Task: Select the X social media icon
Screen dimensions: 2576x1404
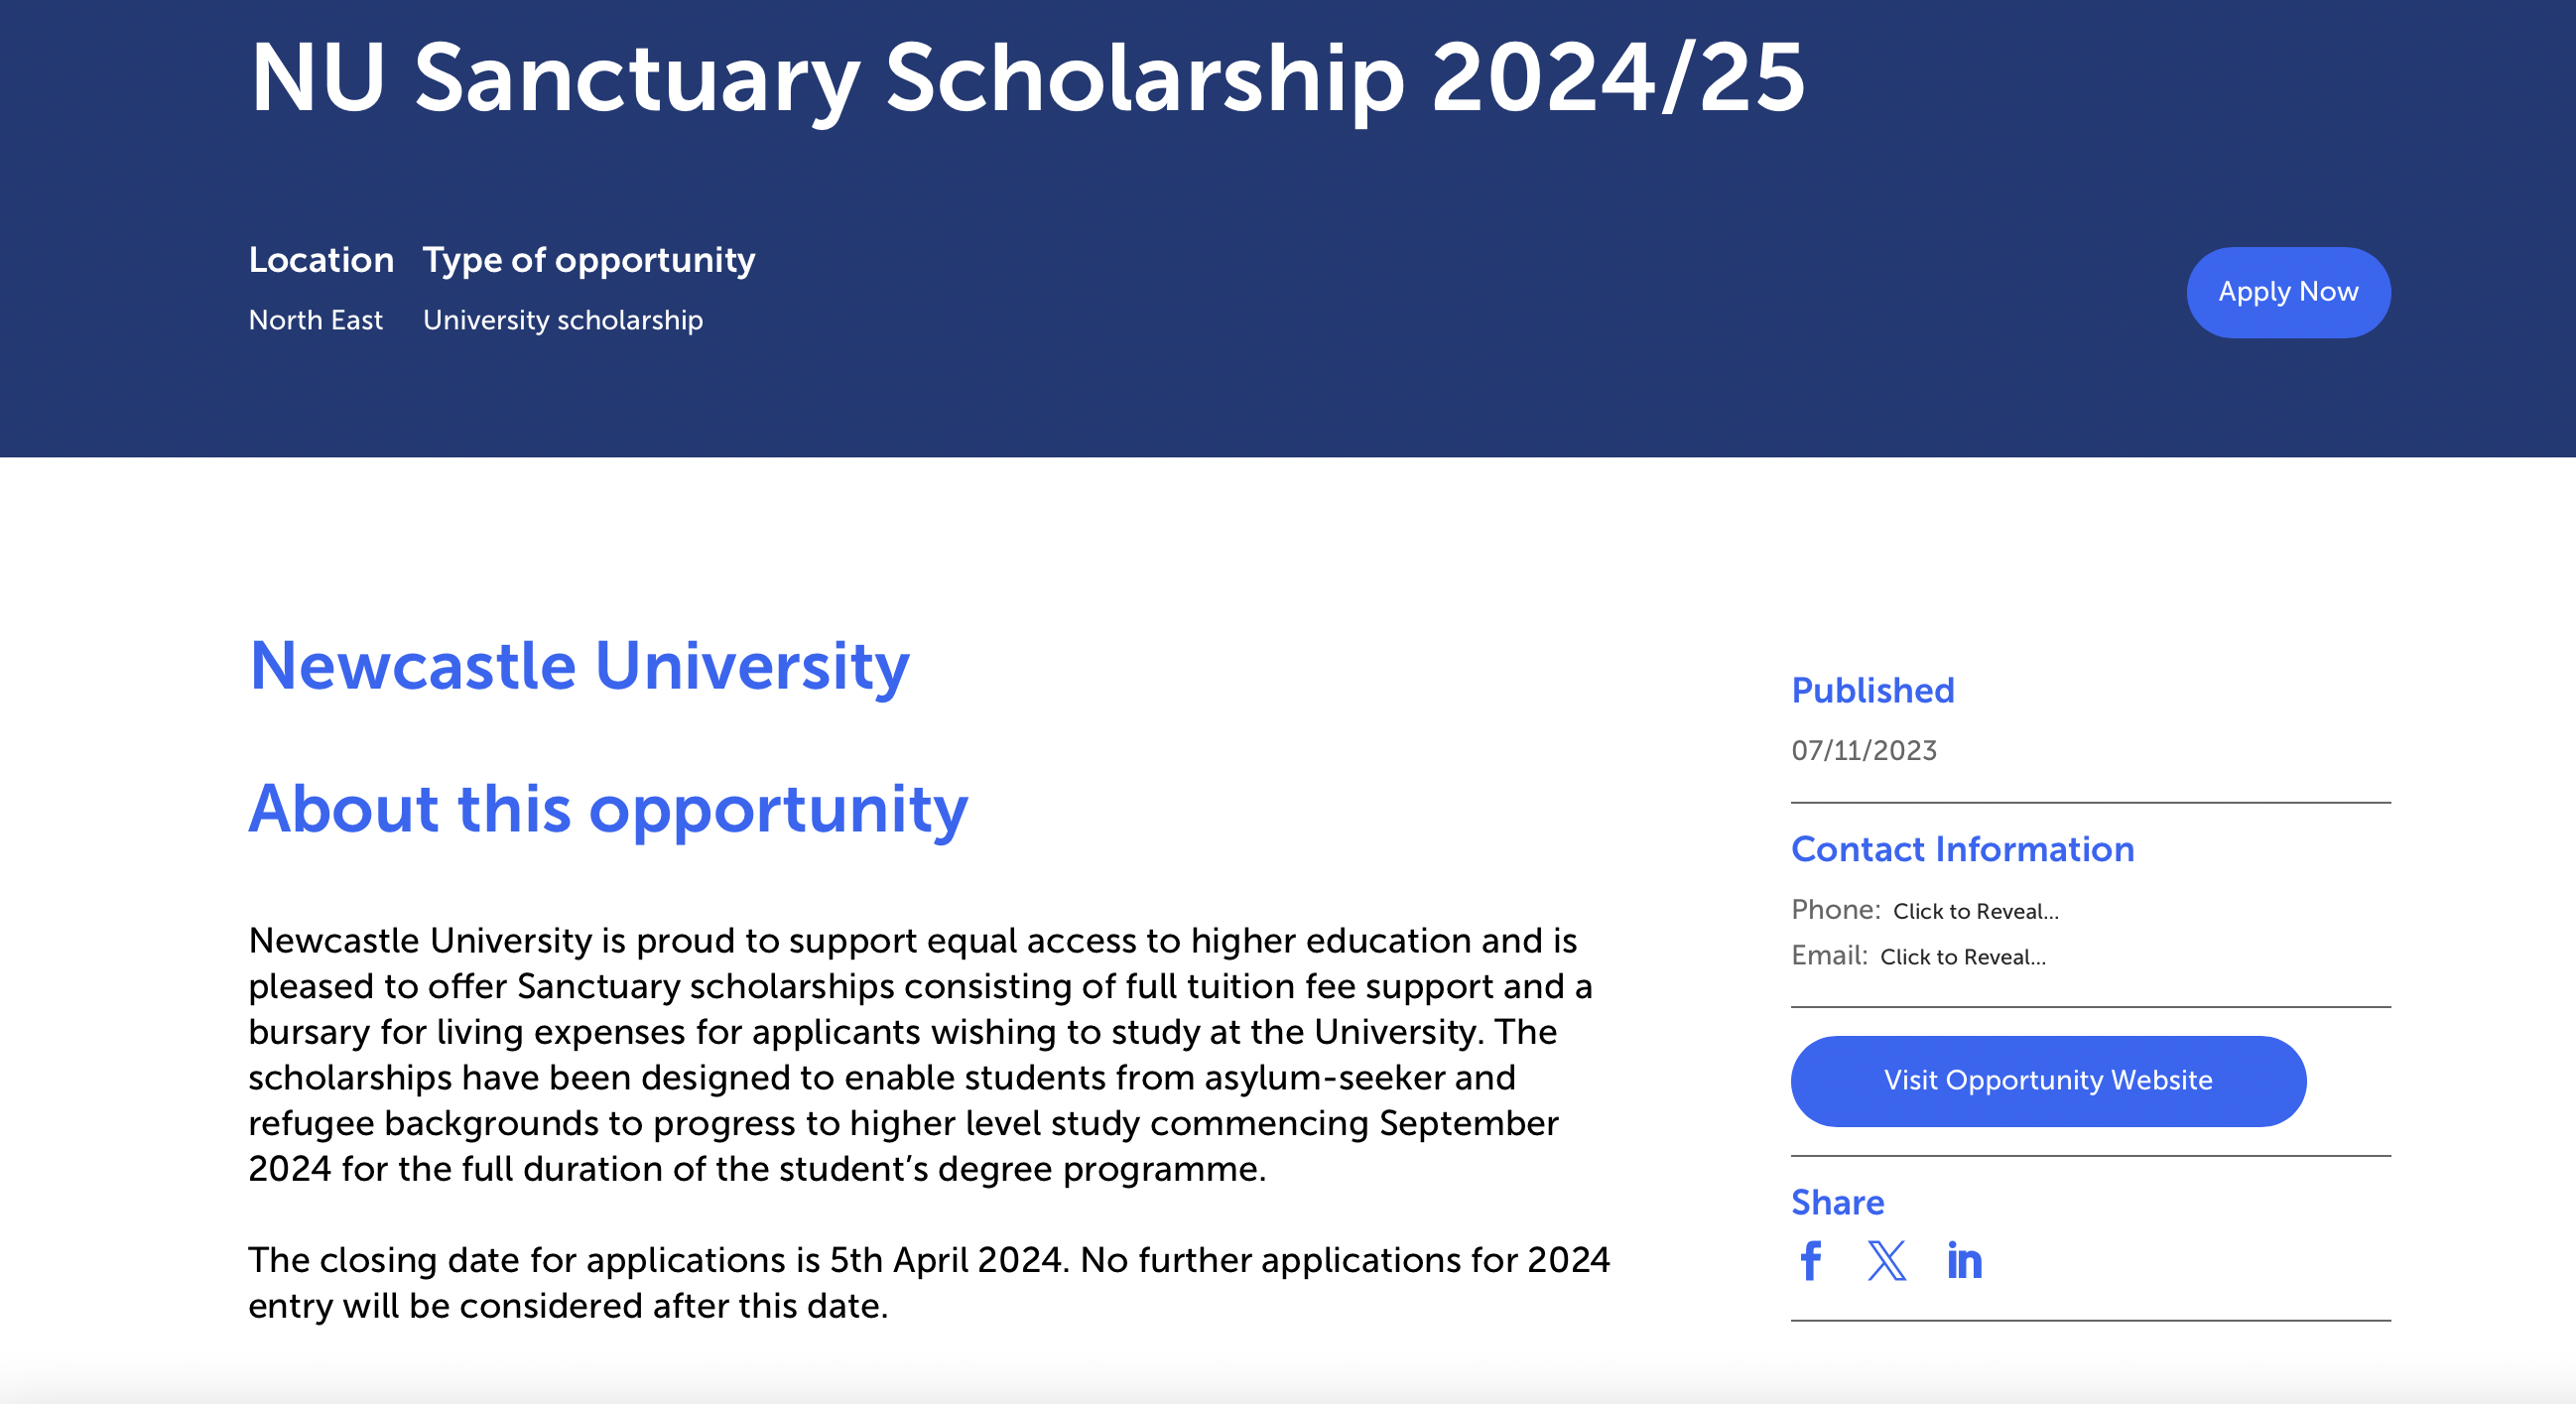Action: (1886, 1263)
